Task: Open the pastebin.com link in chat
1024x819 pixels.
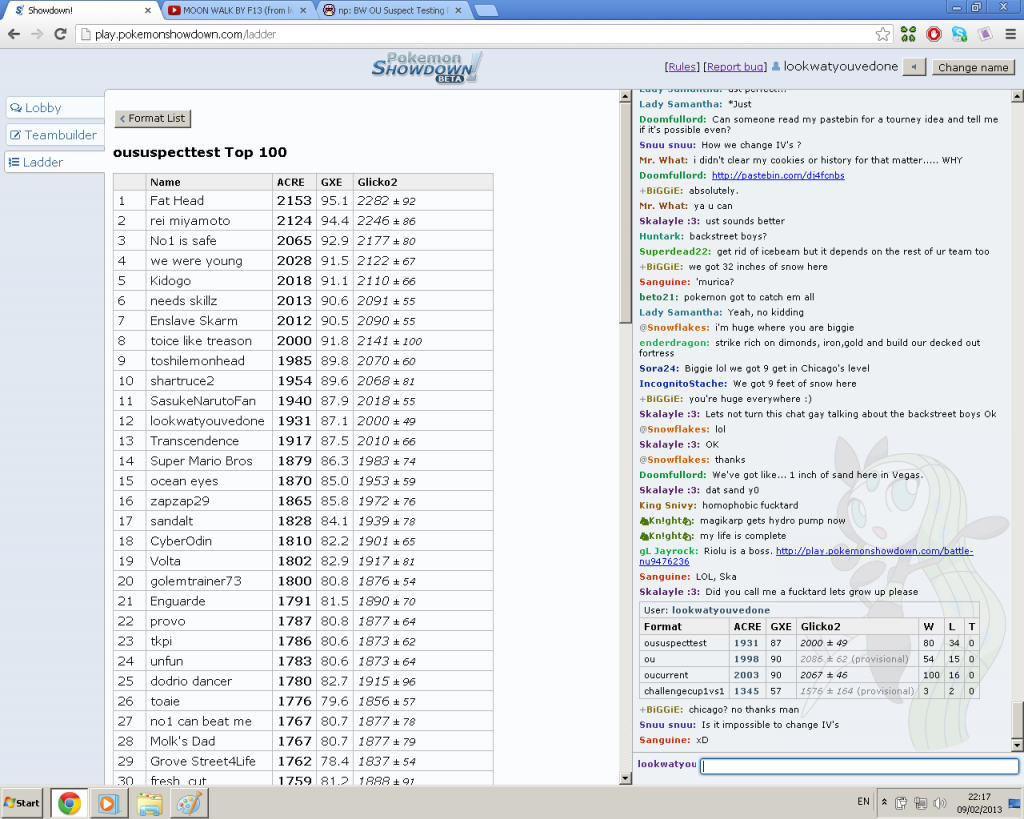Action: tap(777, 175)
